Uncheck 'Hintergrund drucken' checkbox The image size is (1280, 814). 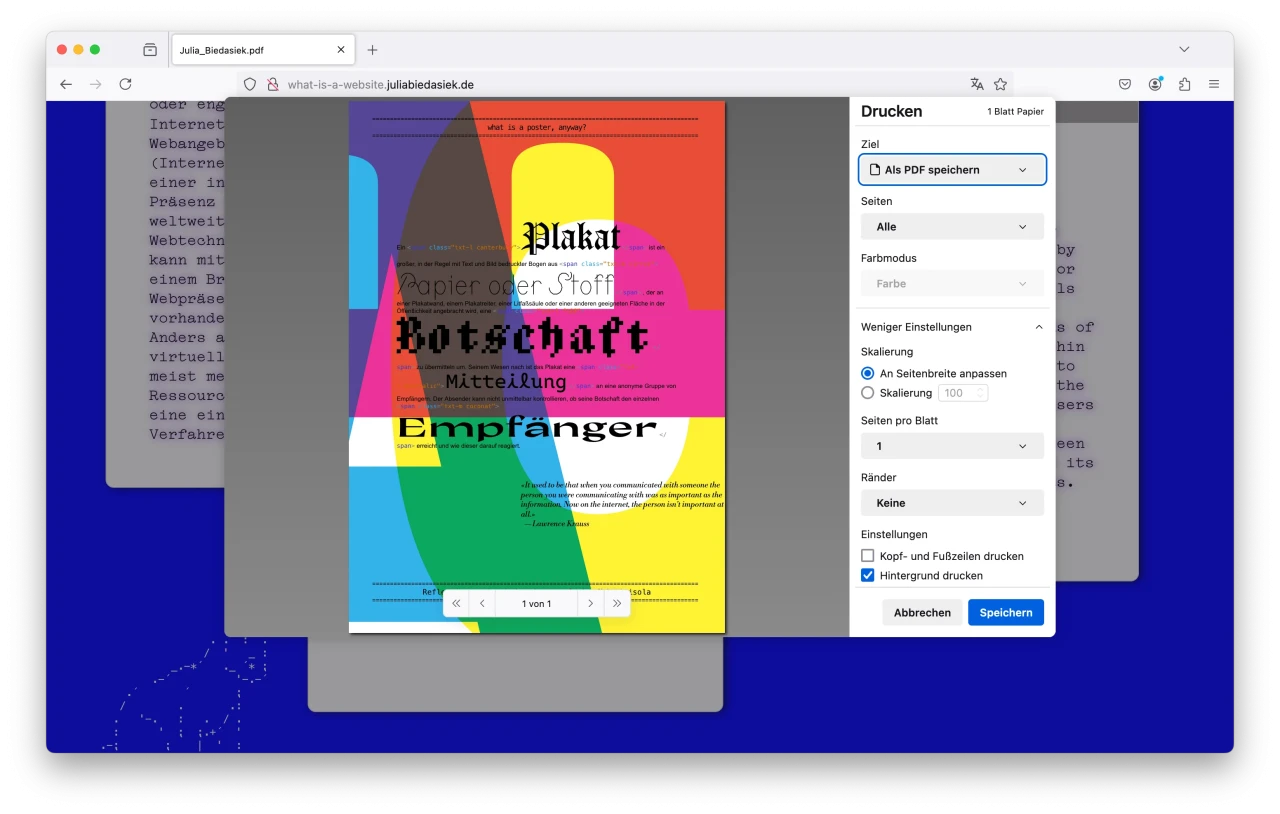(x=868, y=576)
